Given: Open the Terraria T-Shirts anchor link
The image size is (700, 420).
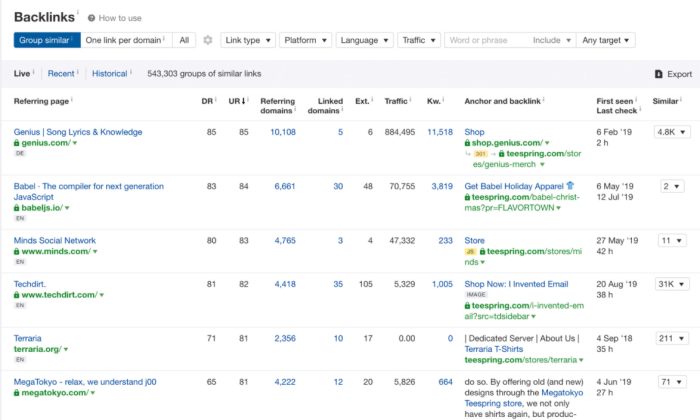Looking at the screenshot, I should coord(494,349).
